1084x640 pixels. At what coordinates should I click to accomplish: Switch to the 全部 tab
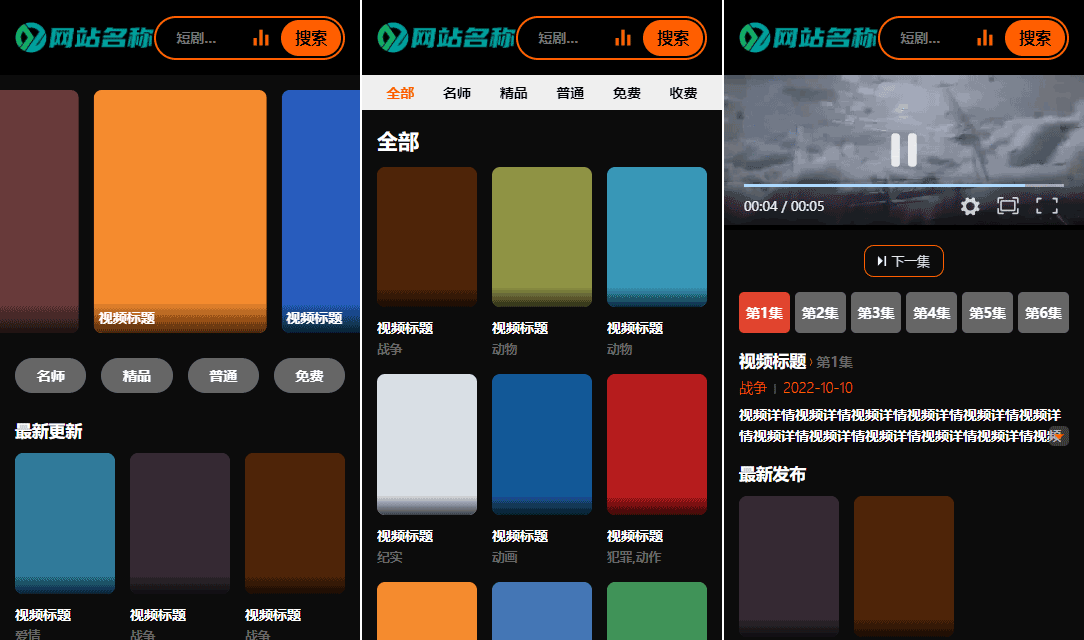400,93
